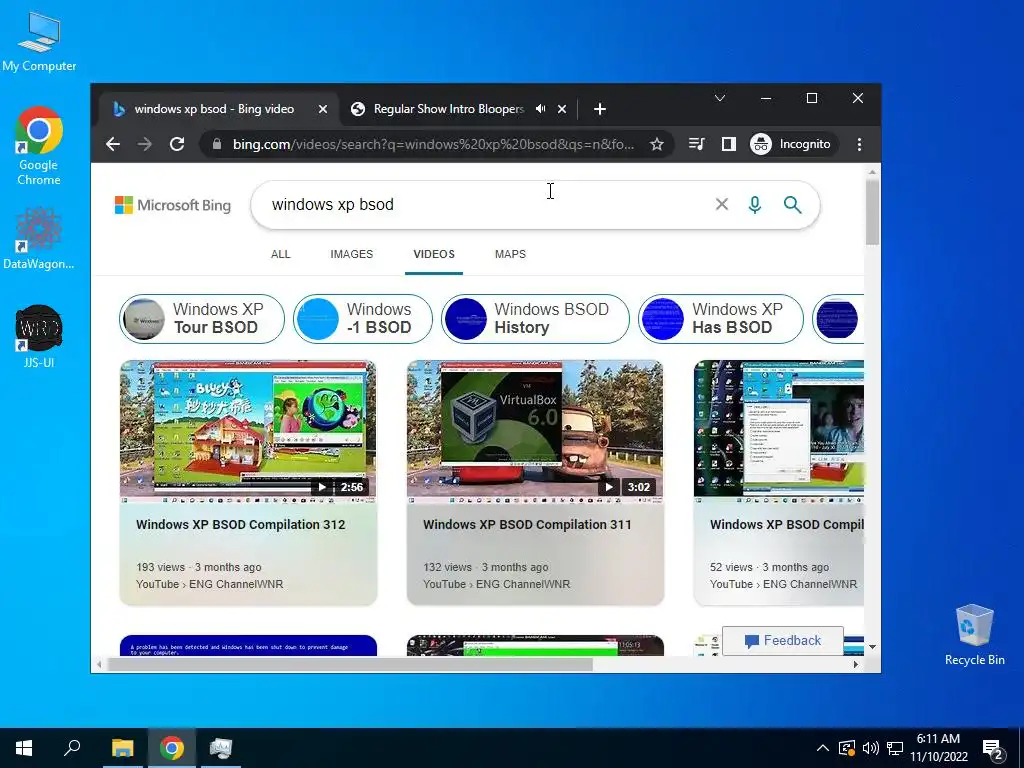The image size is (1024, 768).
Task: Open Chrome media controls
Action: (x=697, y=144)
